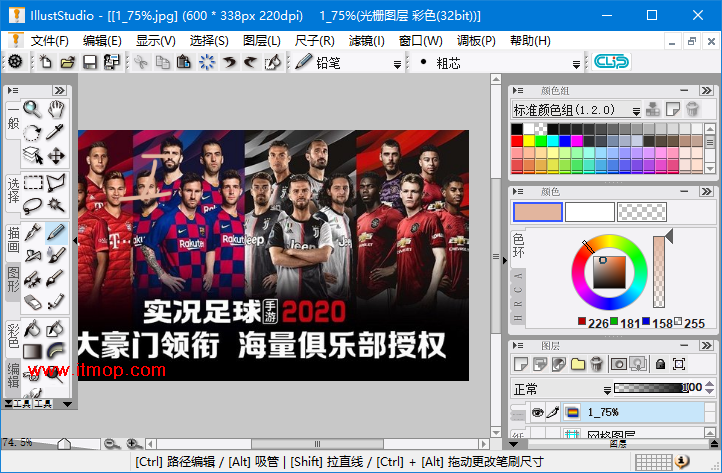Select the main color swatch (skin tone)
Viewport: 722px width, 473px height.
[x=537, y=212]
